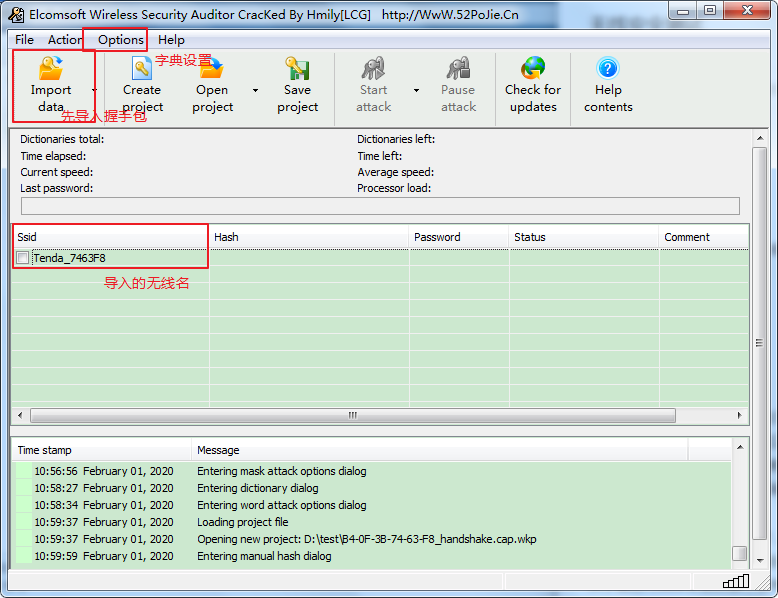Click the Comment column header

(704, 237)
